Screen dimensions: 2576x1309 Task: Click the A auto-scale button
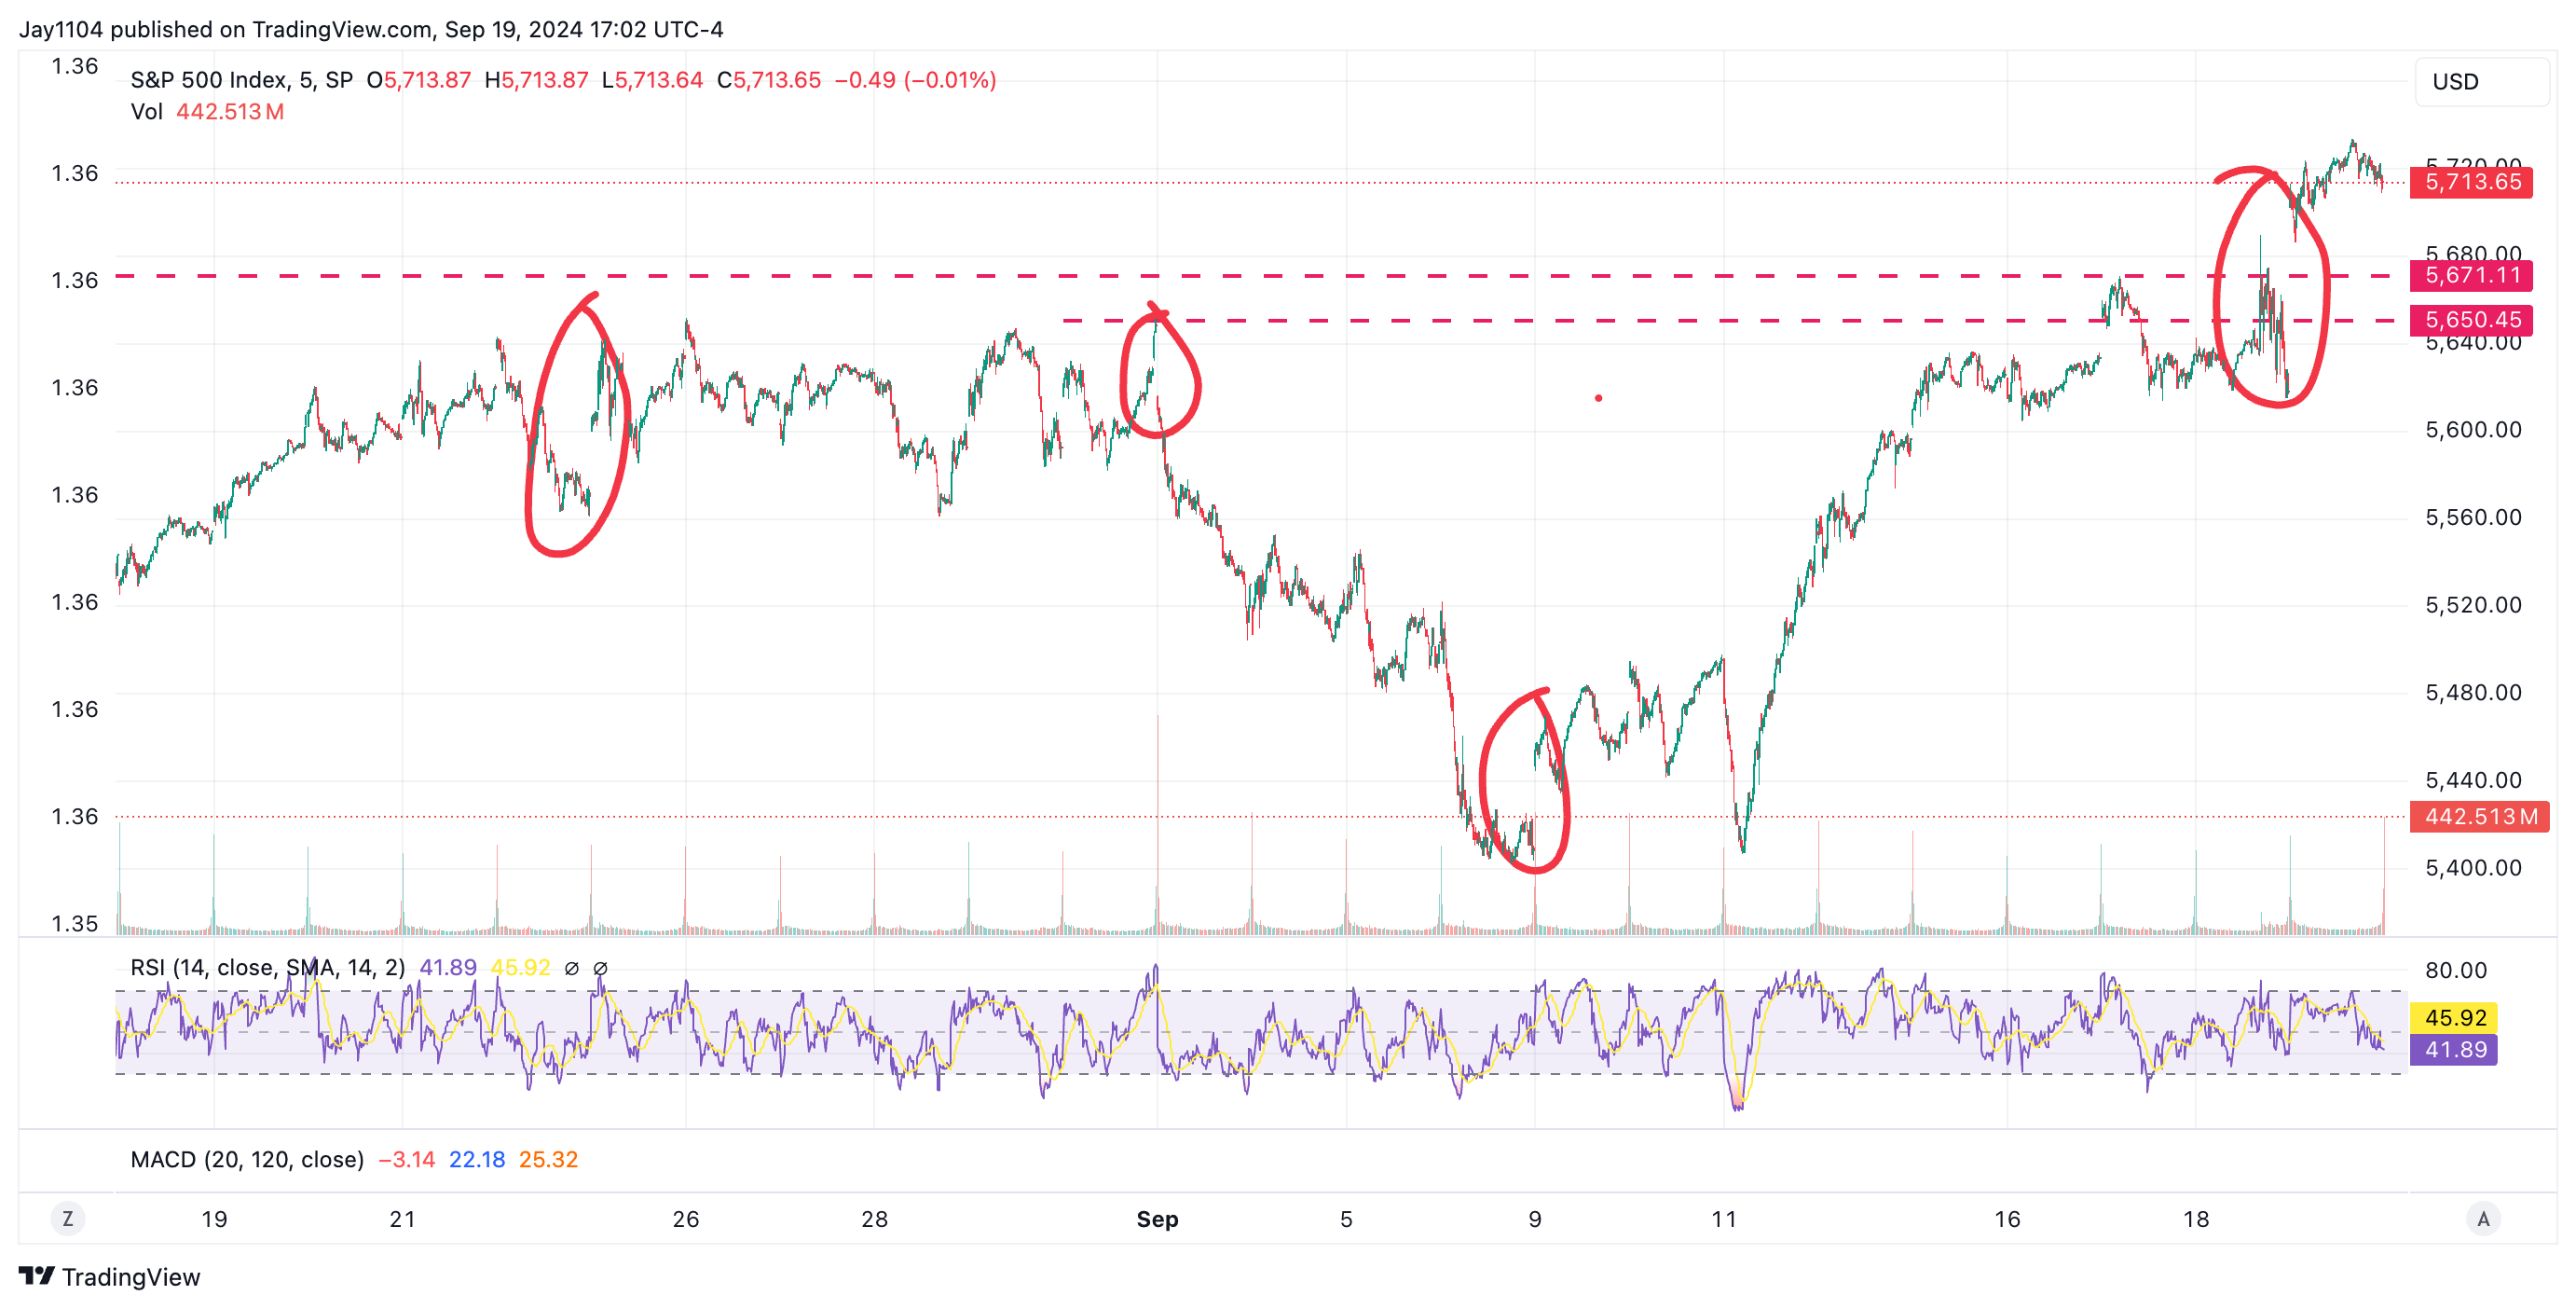point(2483,1219)
